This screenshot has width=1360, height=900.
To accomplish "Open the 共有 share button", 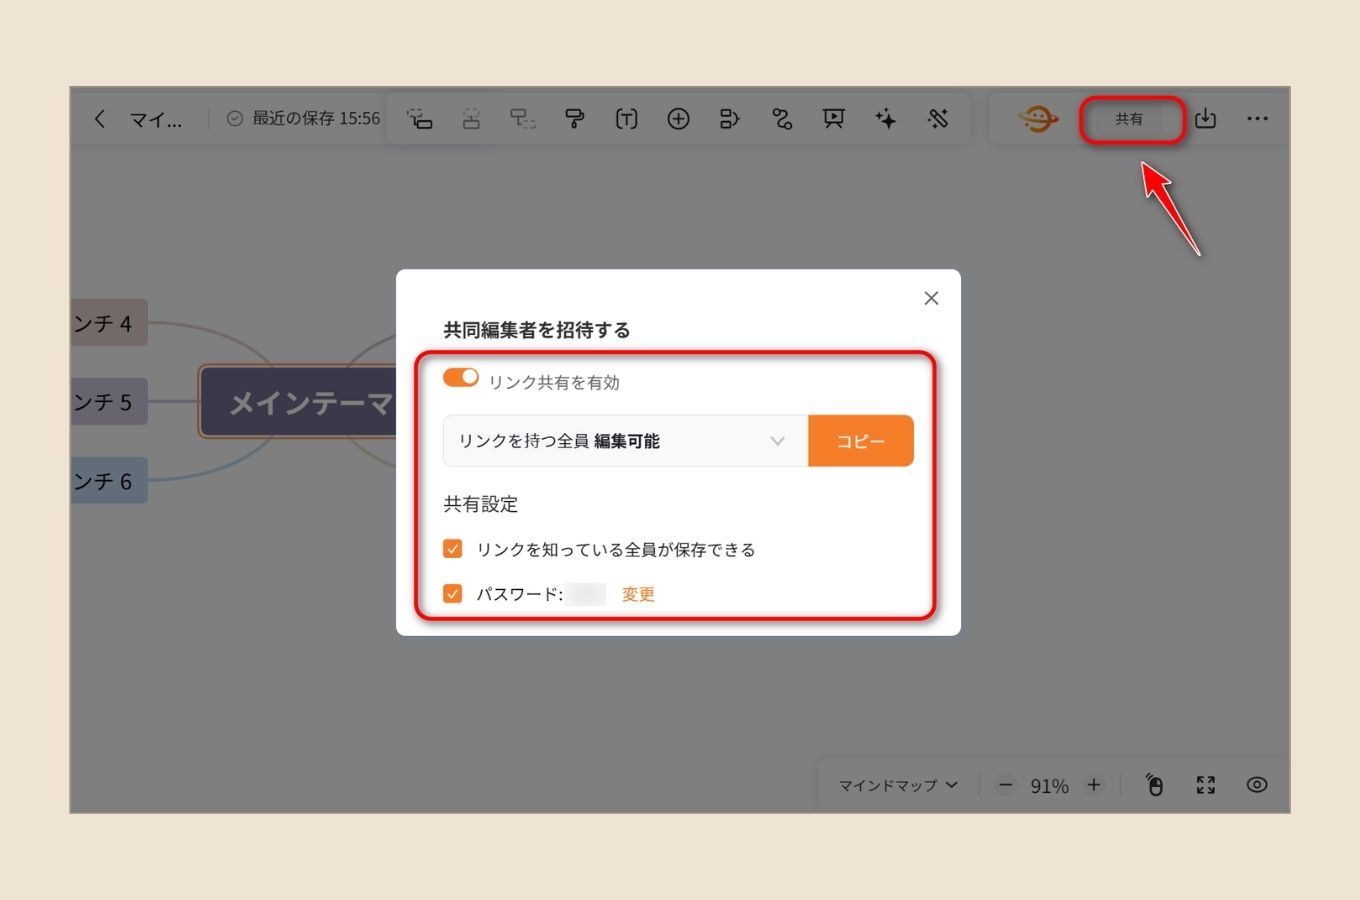I will coord(1130,119).
